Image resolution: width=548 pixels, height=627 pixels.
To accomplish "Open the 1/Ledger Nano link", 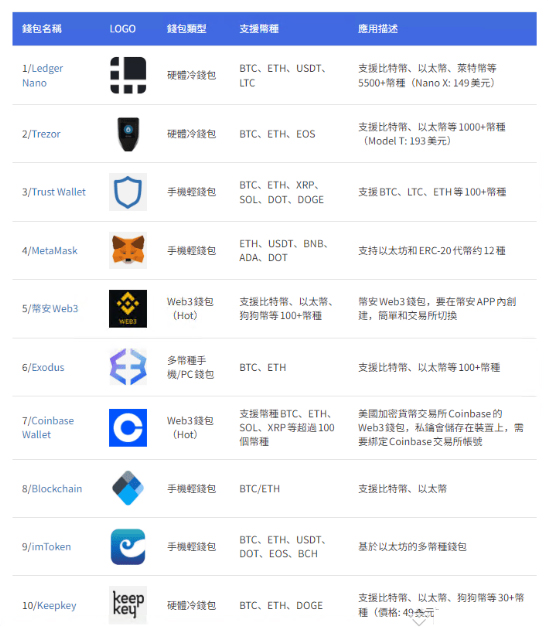I will [42, 76].
